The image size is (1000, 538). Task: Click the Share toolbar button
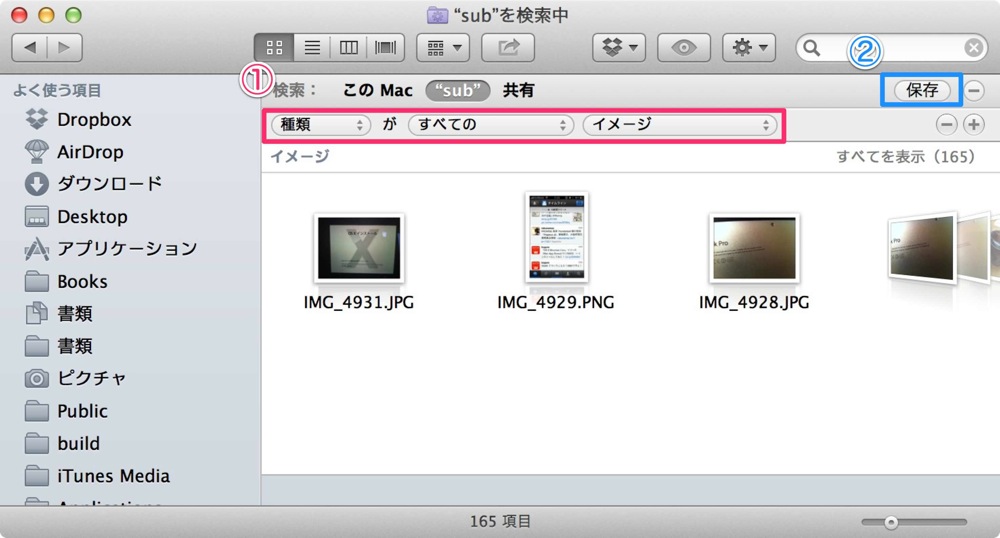point(508,47)
